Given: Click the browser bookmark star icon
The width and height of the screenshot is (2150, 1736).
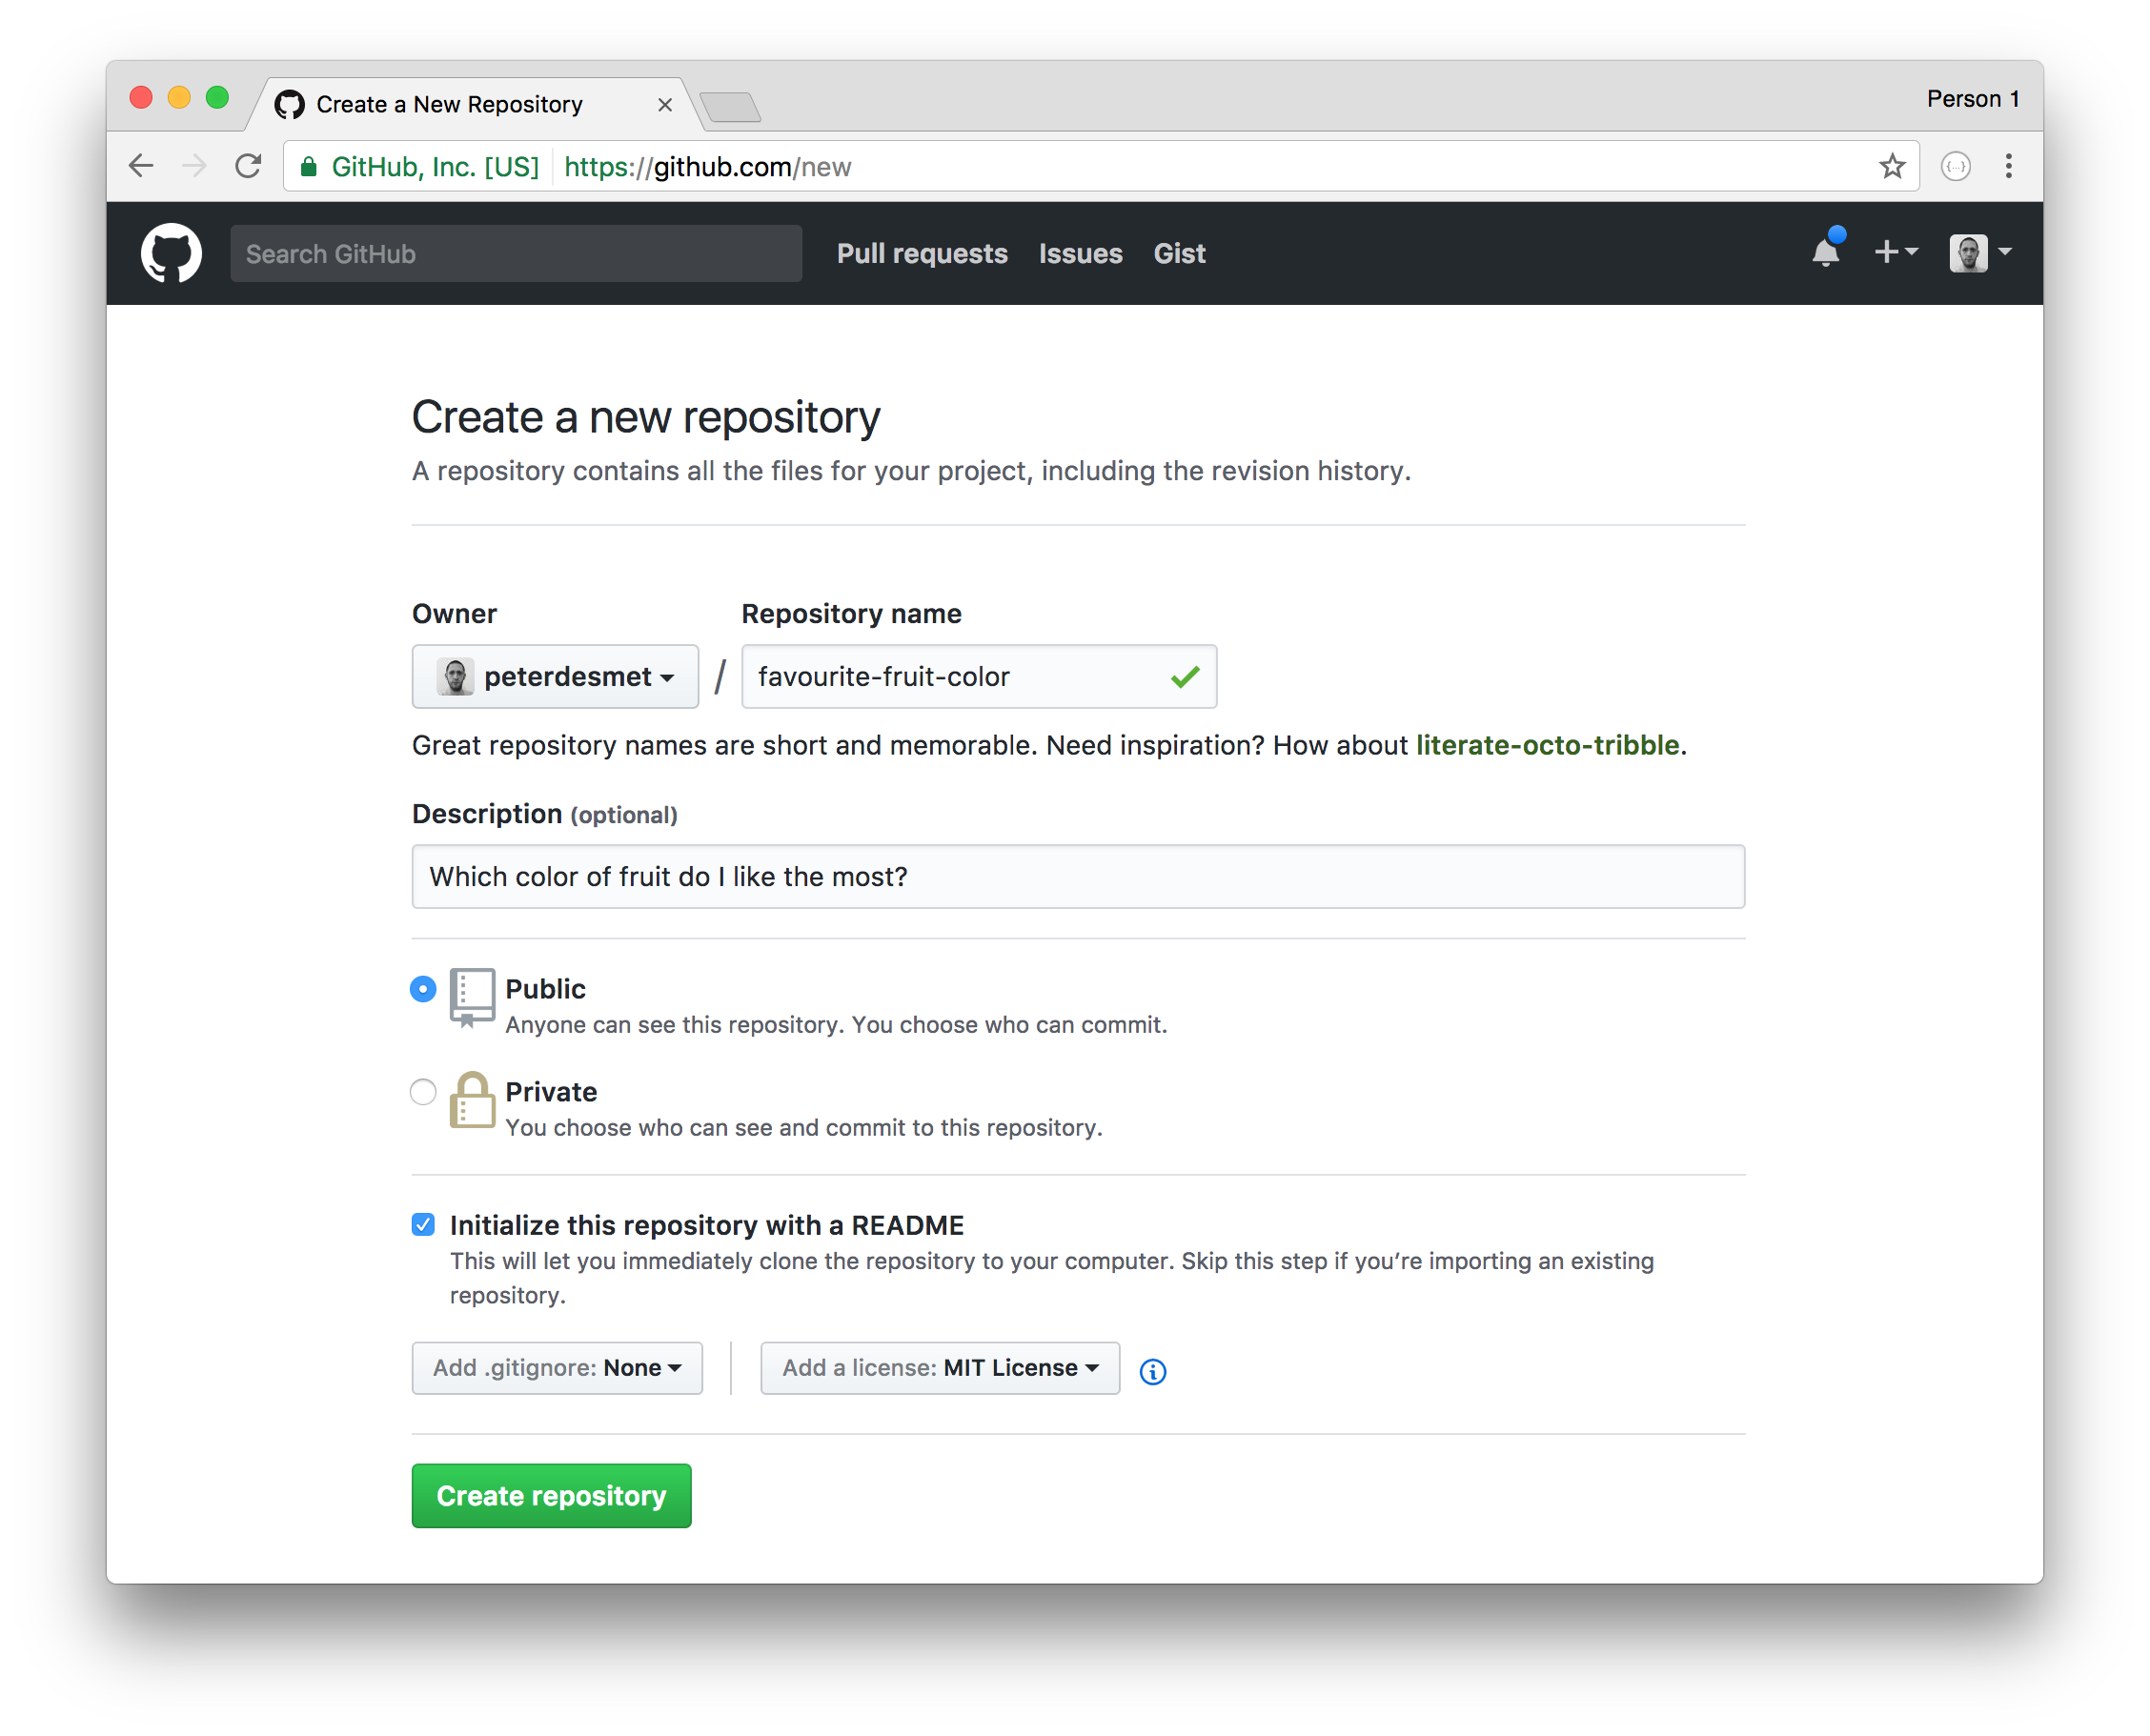Looking at the screenshot, I should (x=1892, y=165).
